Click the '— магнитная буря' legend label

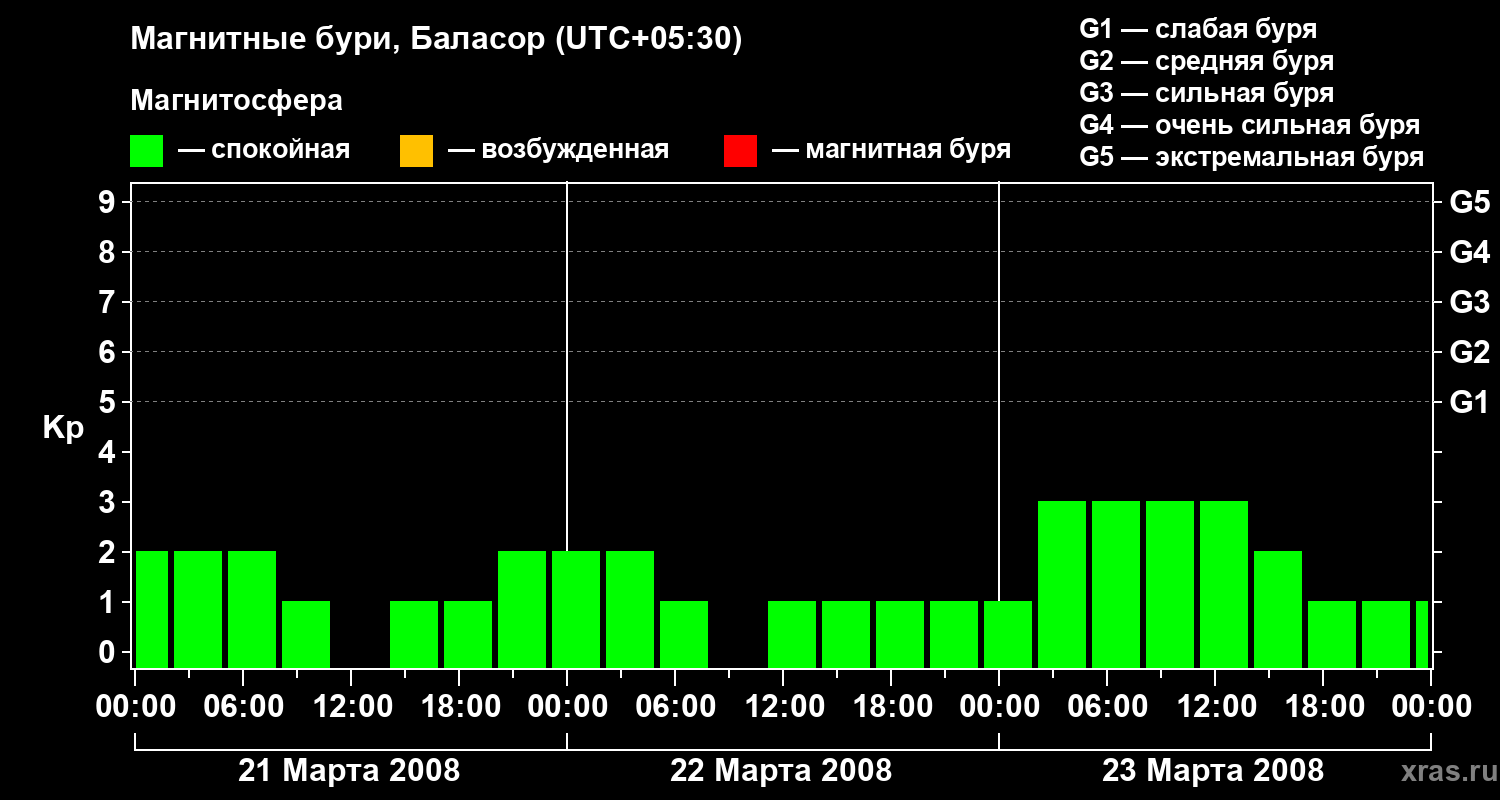pos(892,151)
